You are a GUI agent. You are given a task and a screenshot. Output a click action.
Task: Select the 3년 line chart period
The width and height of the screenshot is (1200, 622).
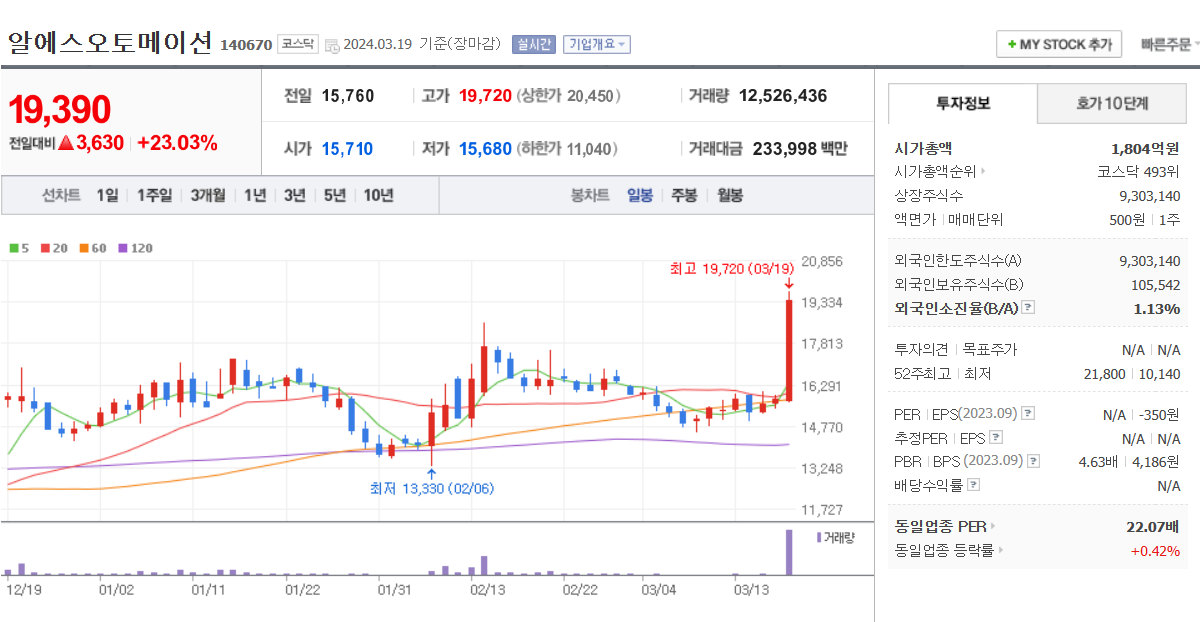coord(294,195)
